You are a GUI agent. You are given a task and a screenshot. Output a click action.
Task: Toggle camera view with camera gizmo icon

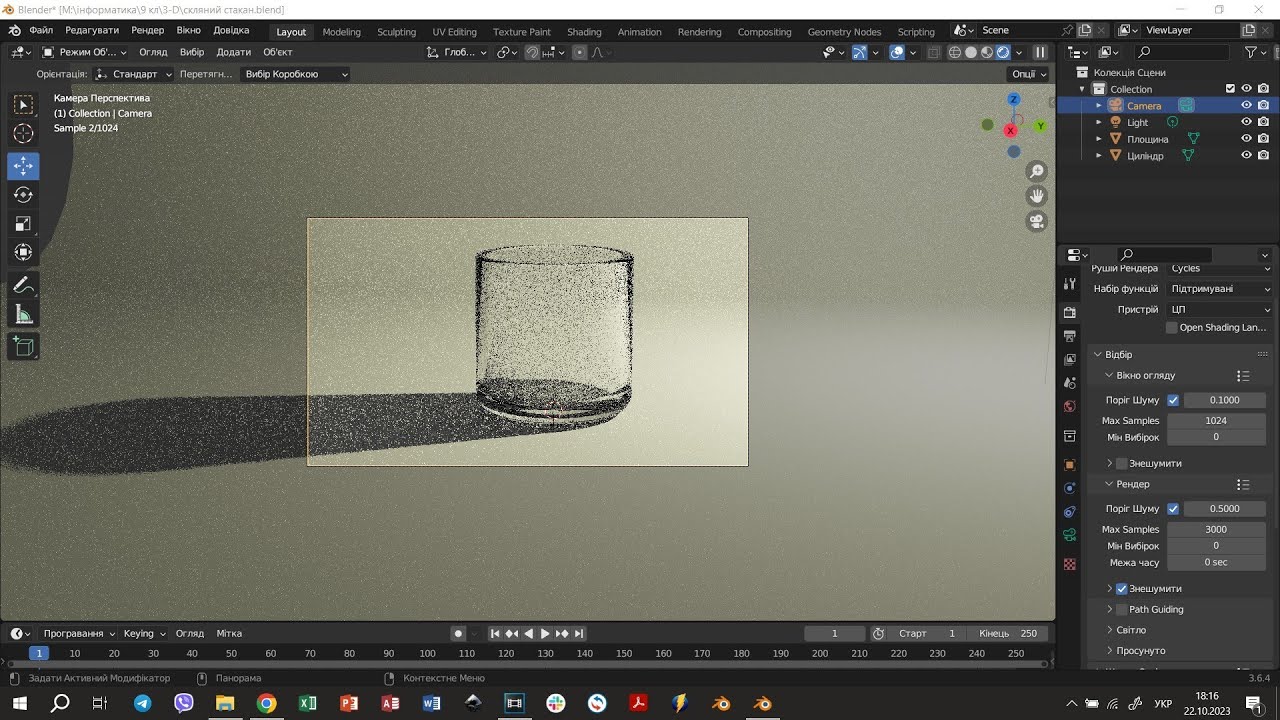(x=1037, y=221)
